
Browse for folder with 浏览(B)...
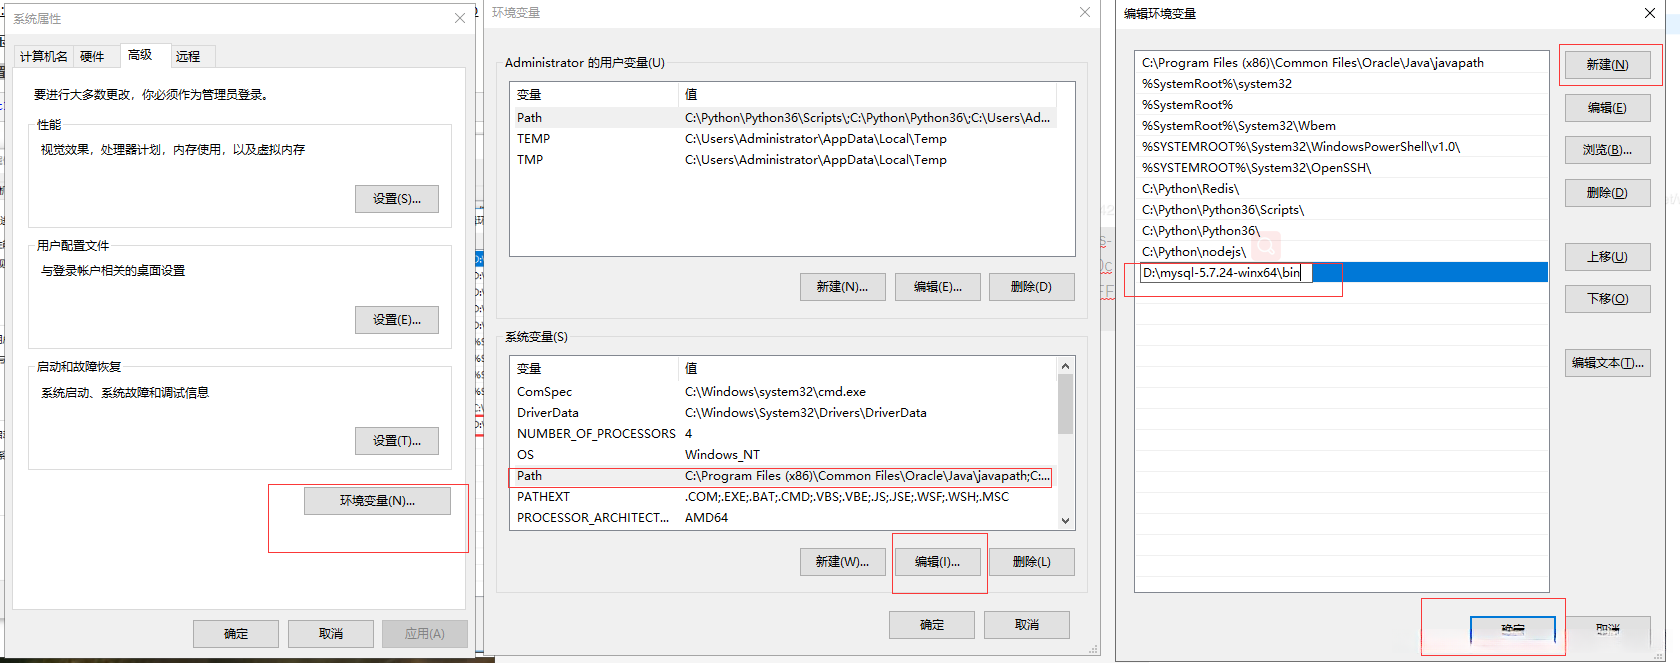[1608, 150]
